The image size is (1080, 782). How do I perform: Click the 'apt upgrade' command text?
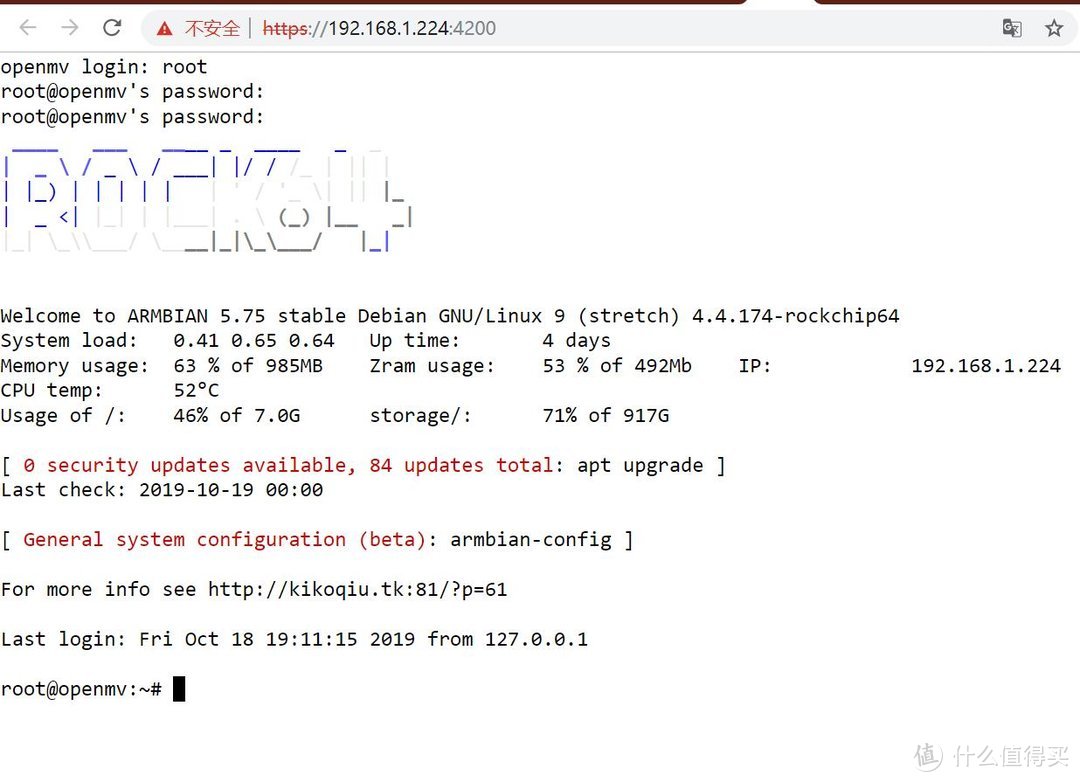click(640, 466)
